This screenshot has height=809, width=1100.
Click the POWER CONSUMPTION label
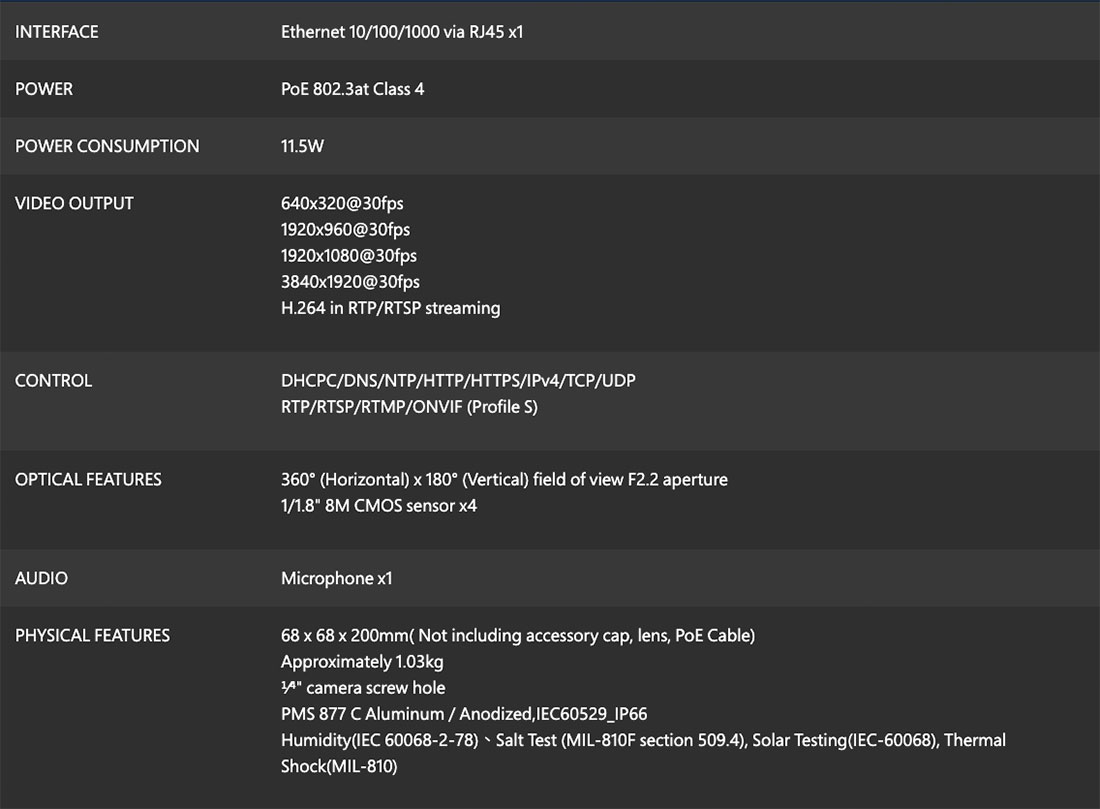click(107, 146)
